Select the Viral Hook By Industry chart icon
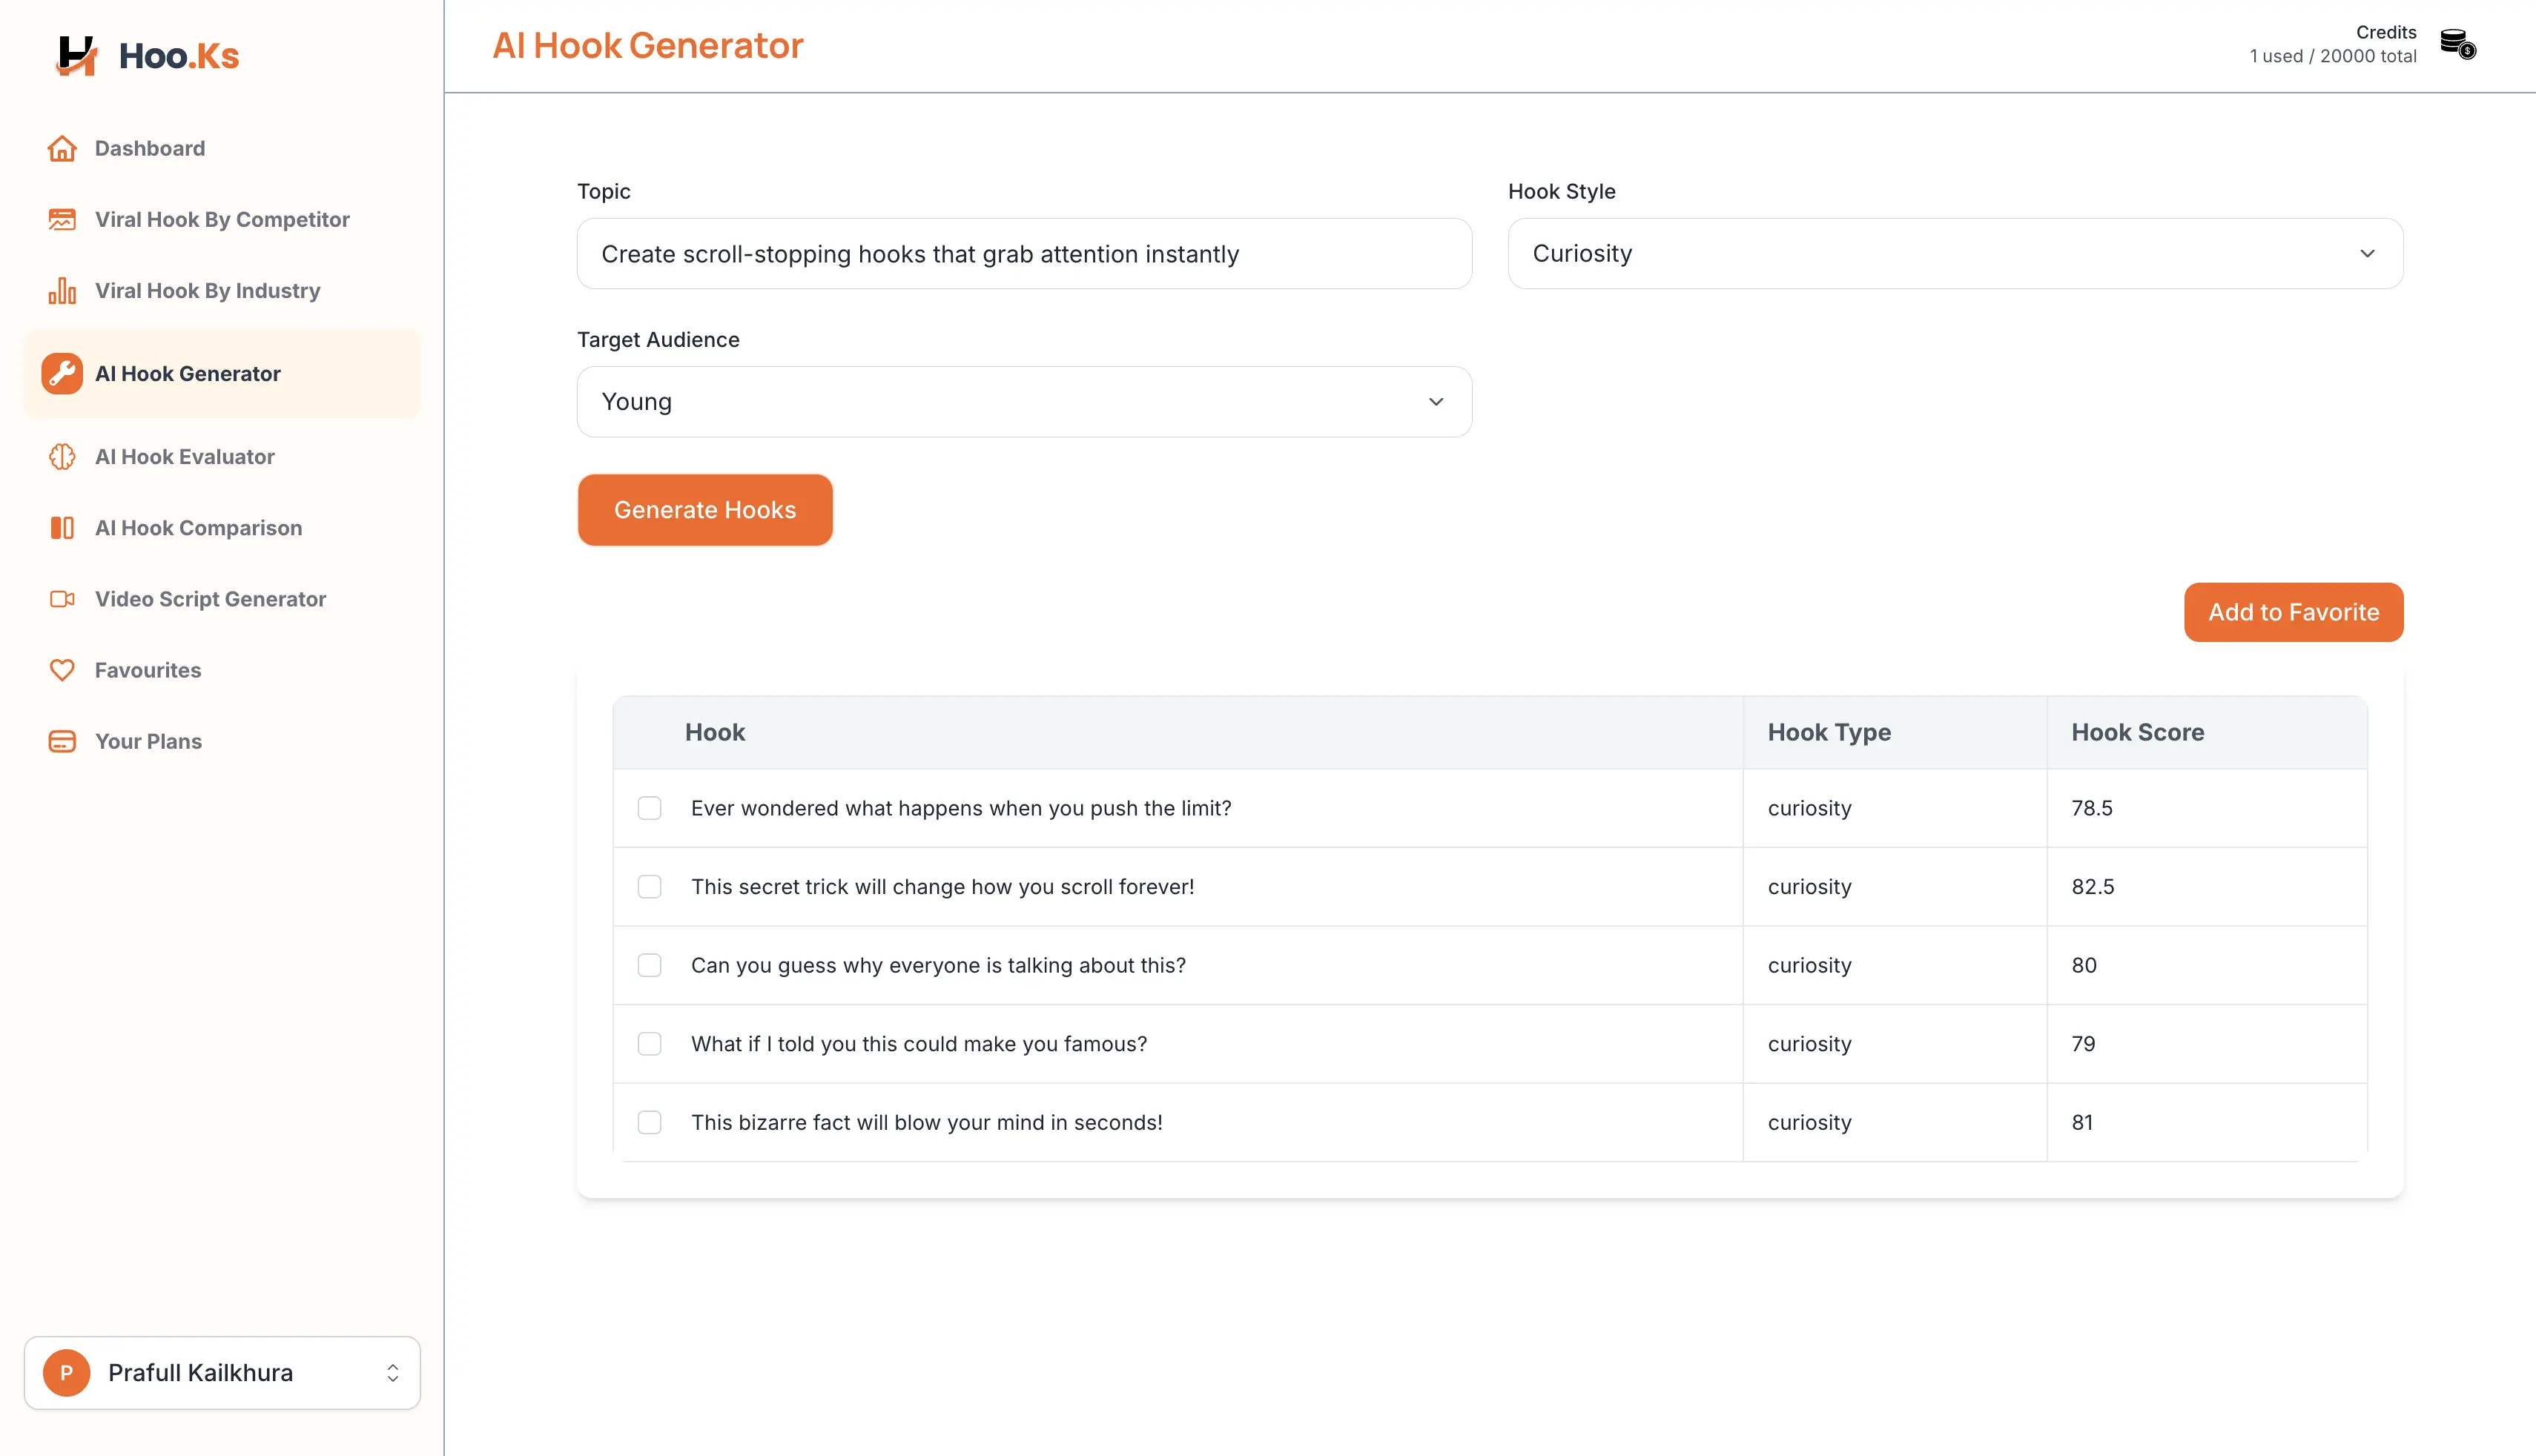The height and width of the screenshot is (1456, 2536). 62,290
